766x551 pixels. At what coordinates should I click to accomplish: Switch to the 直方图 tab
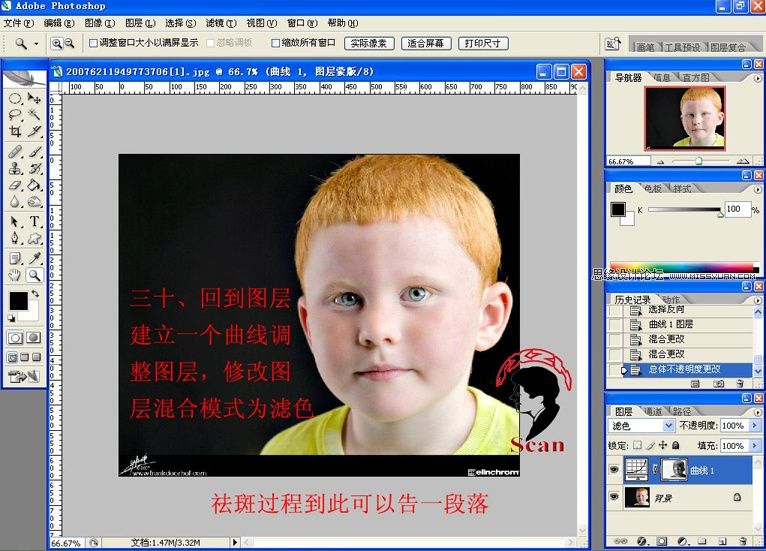[x=696, y=78]
